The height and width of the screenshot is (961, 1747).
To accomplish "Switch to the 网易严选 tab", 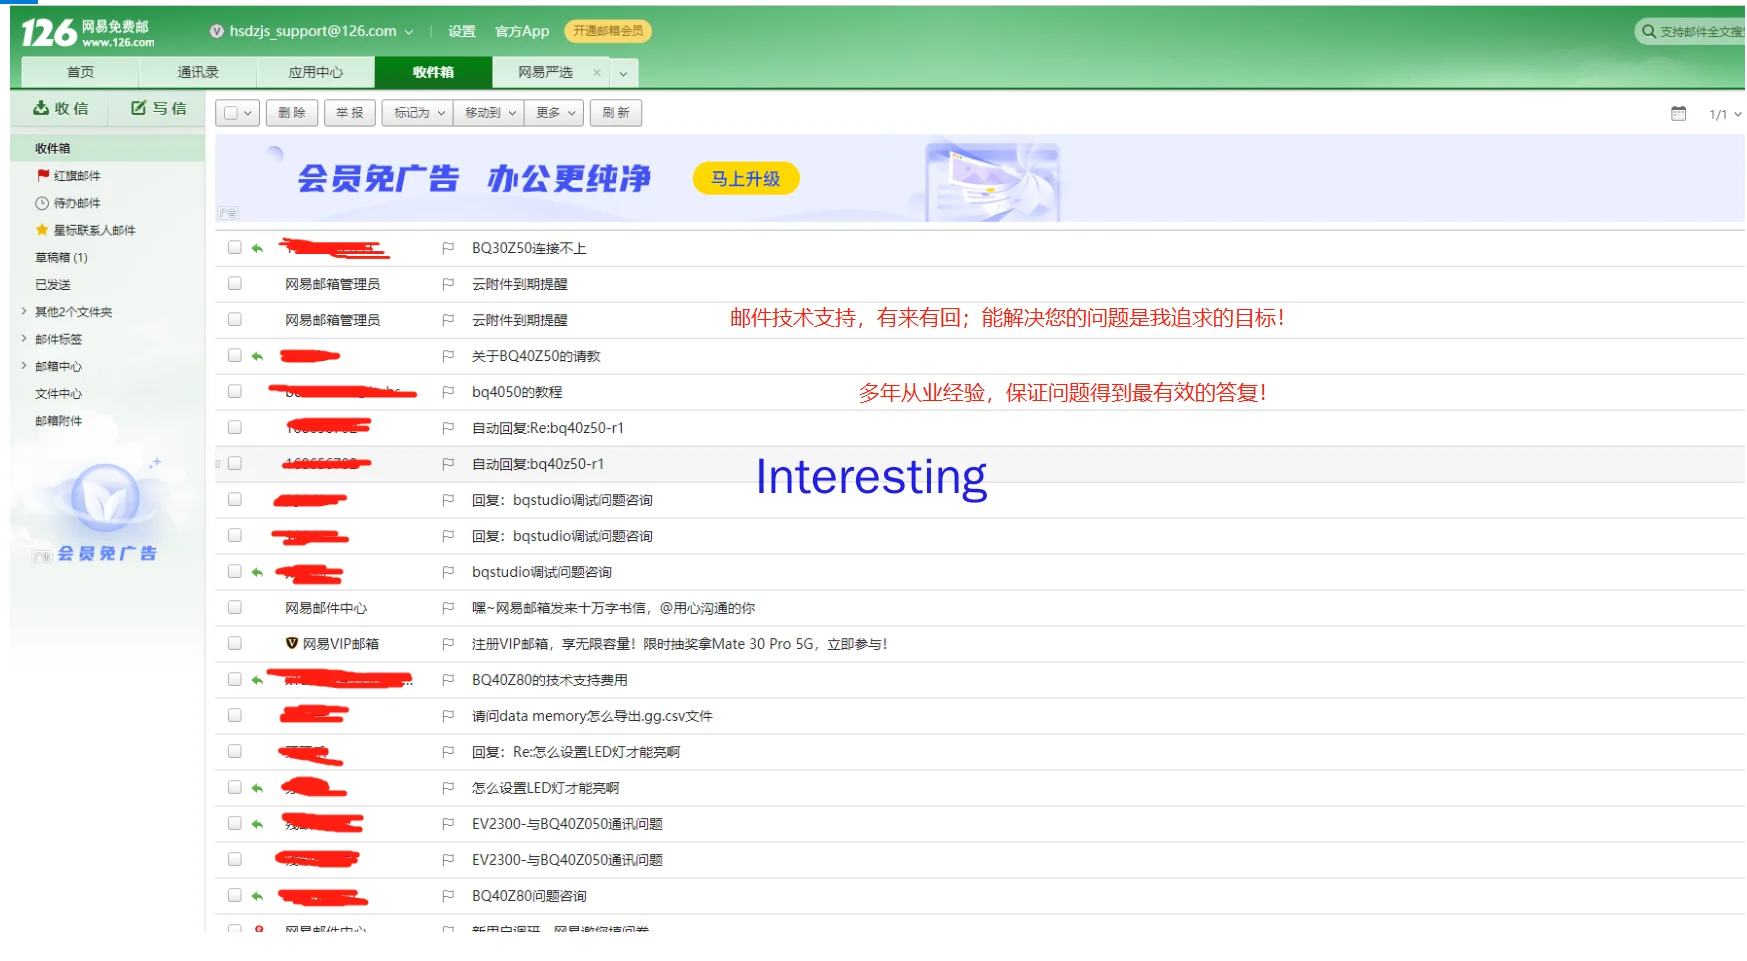I will click(546, 72).
